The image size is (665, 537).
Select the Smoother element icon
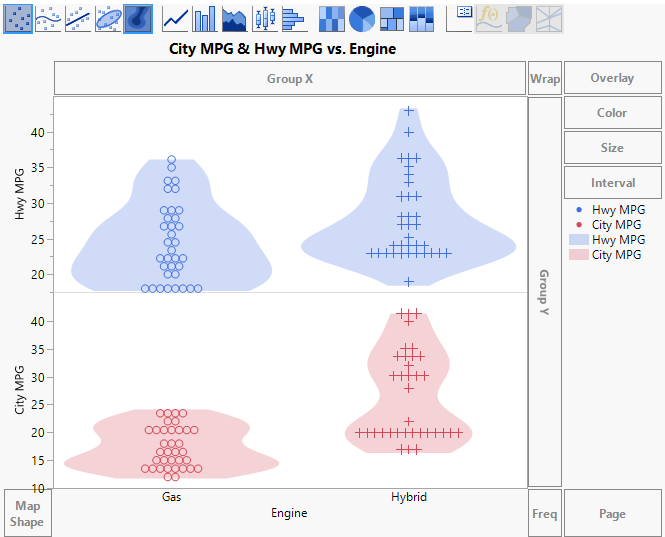coord(48,18)
